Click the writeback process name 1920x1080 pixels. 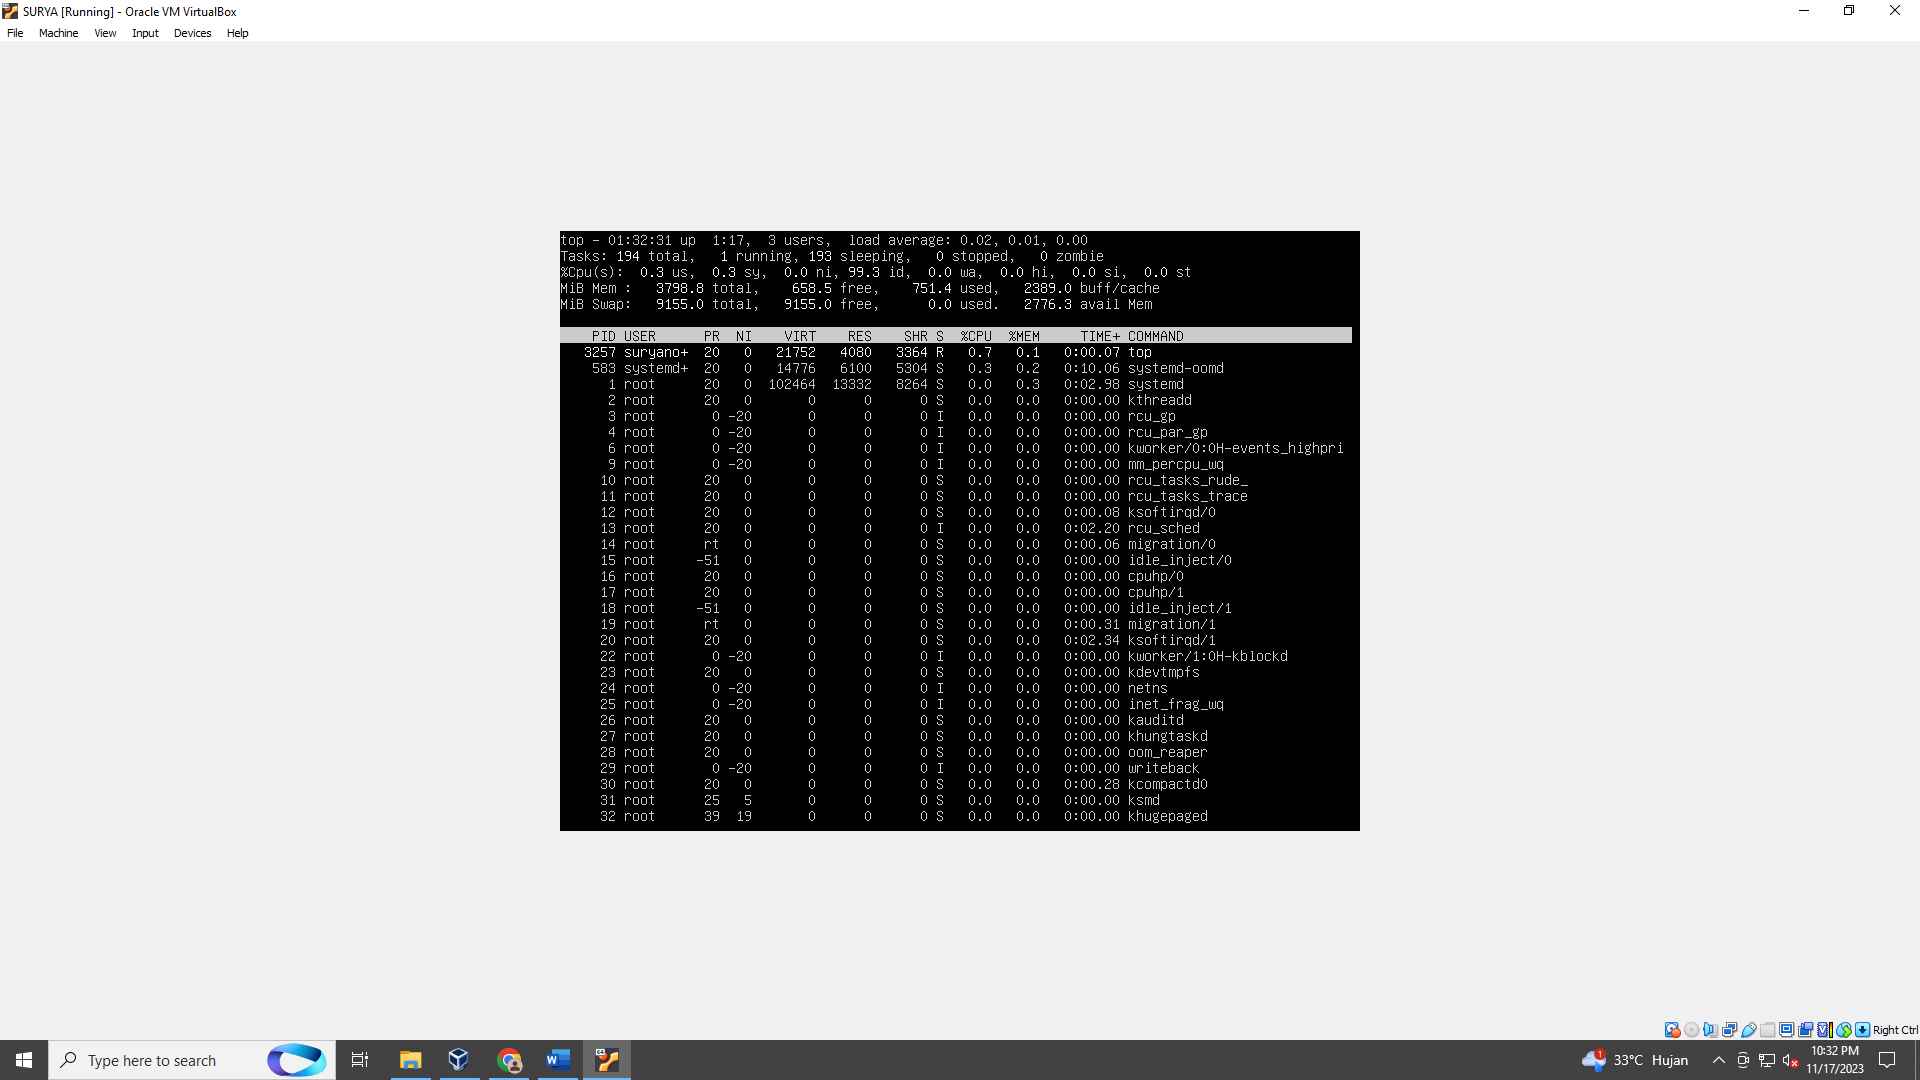(1164, 768)
